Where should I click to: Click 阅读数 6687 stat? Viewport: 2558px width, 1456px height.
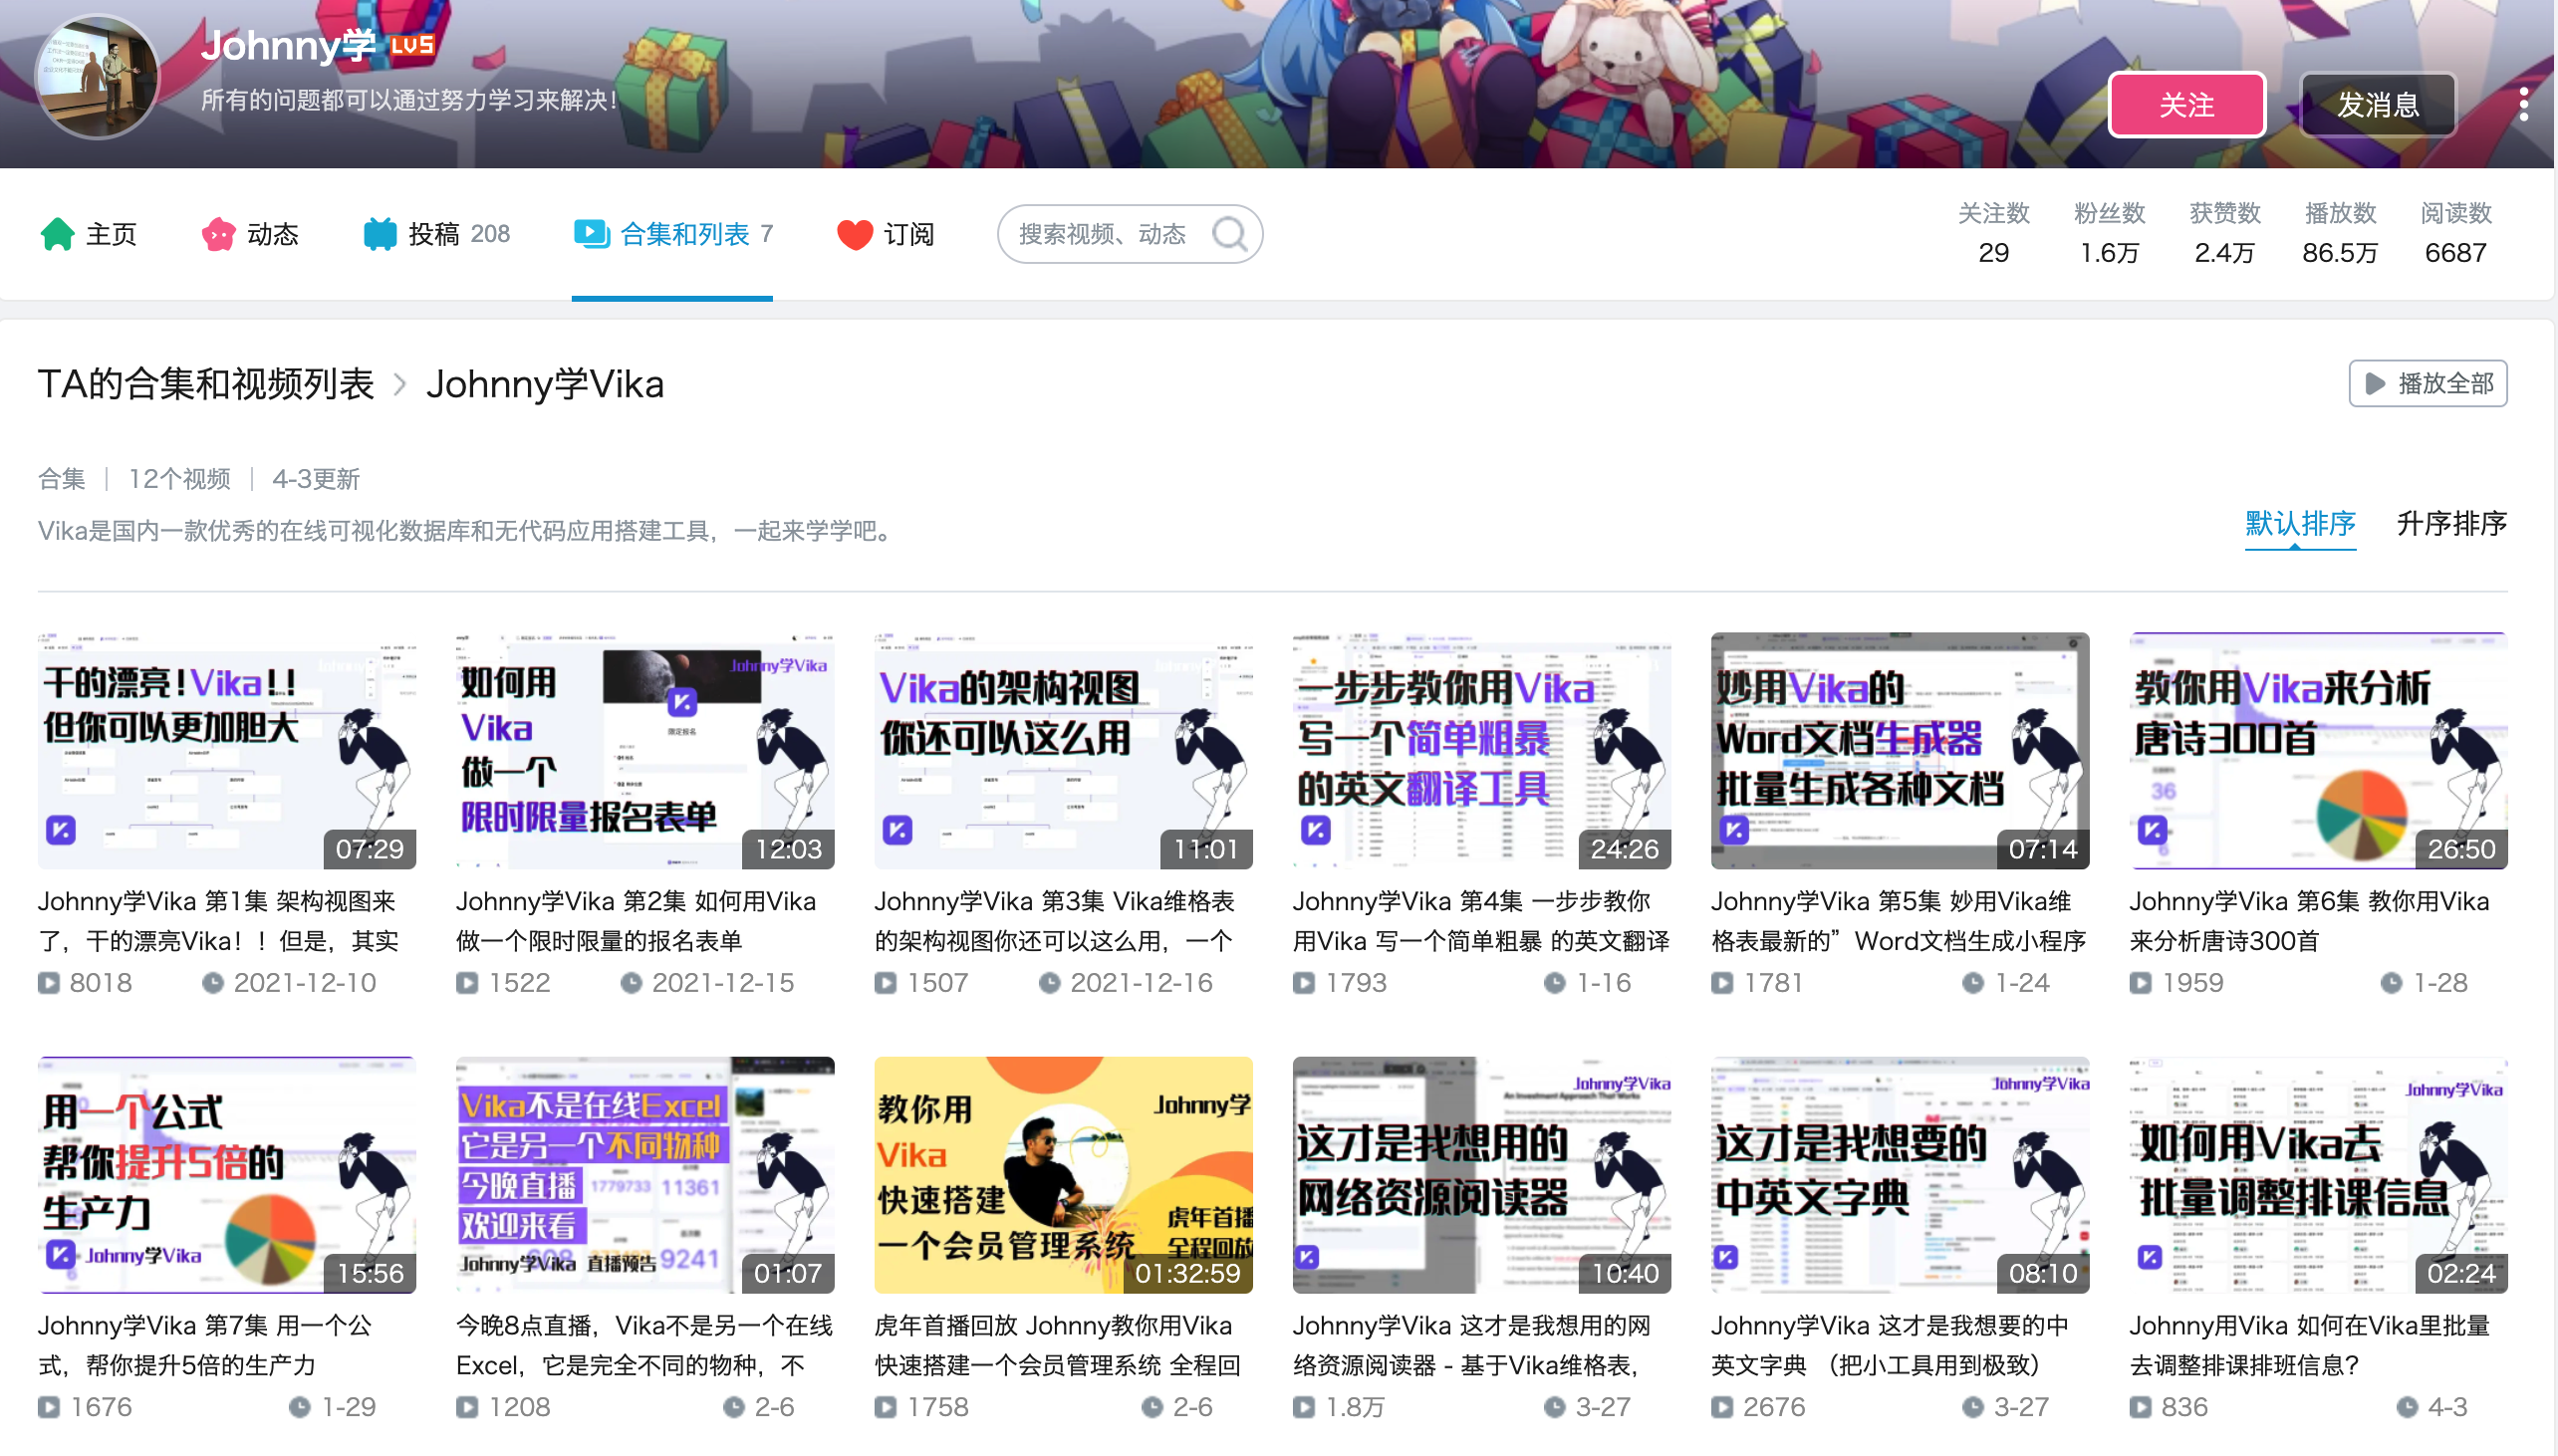[2456, 233]
